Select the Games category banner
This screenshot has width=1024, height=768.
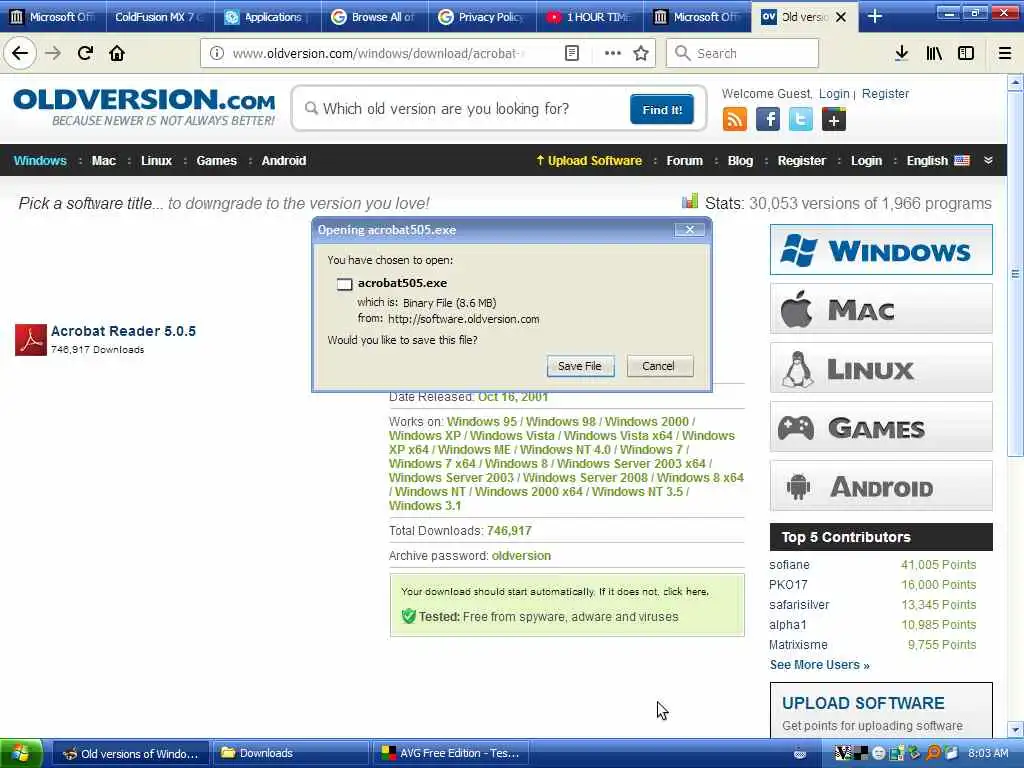click(x=881, y=427)
